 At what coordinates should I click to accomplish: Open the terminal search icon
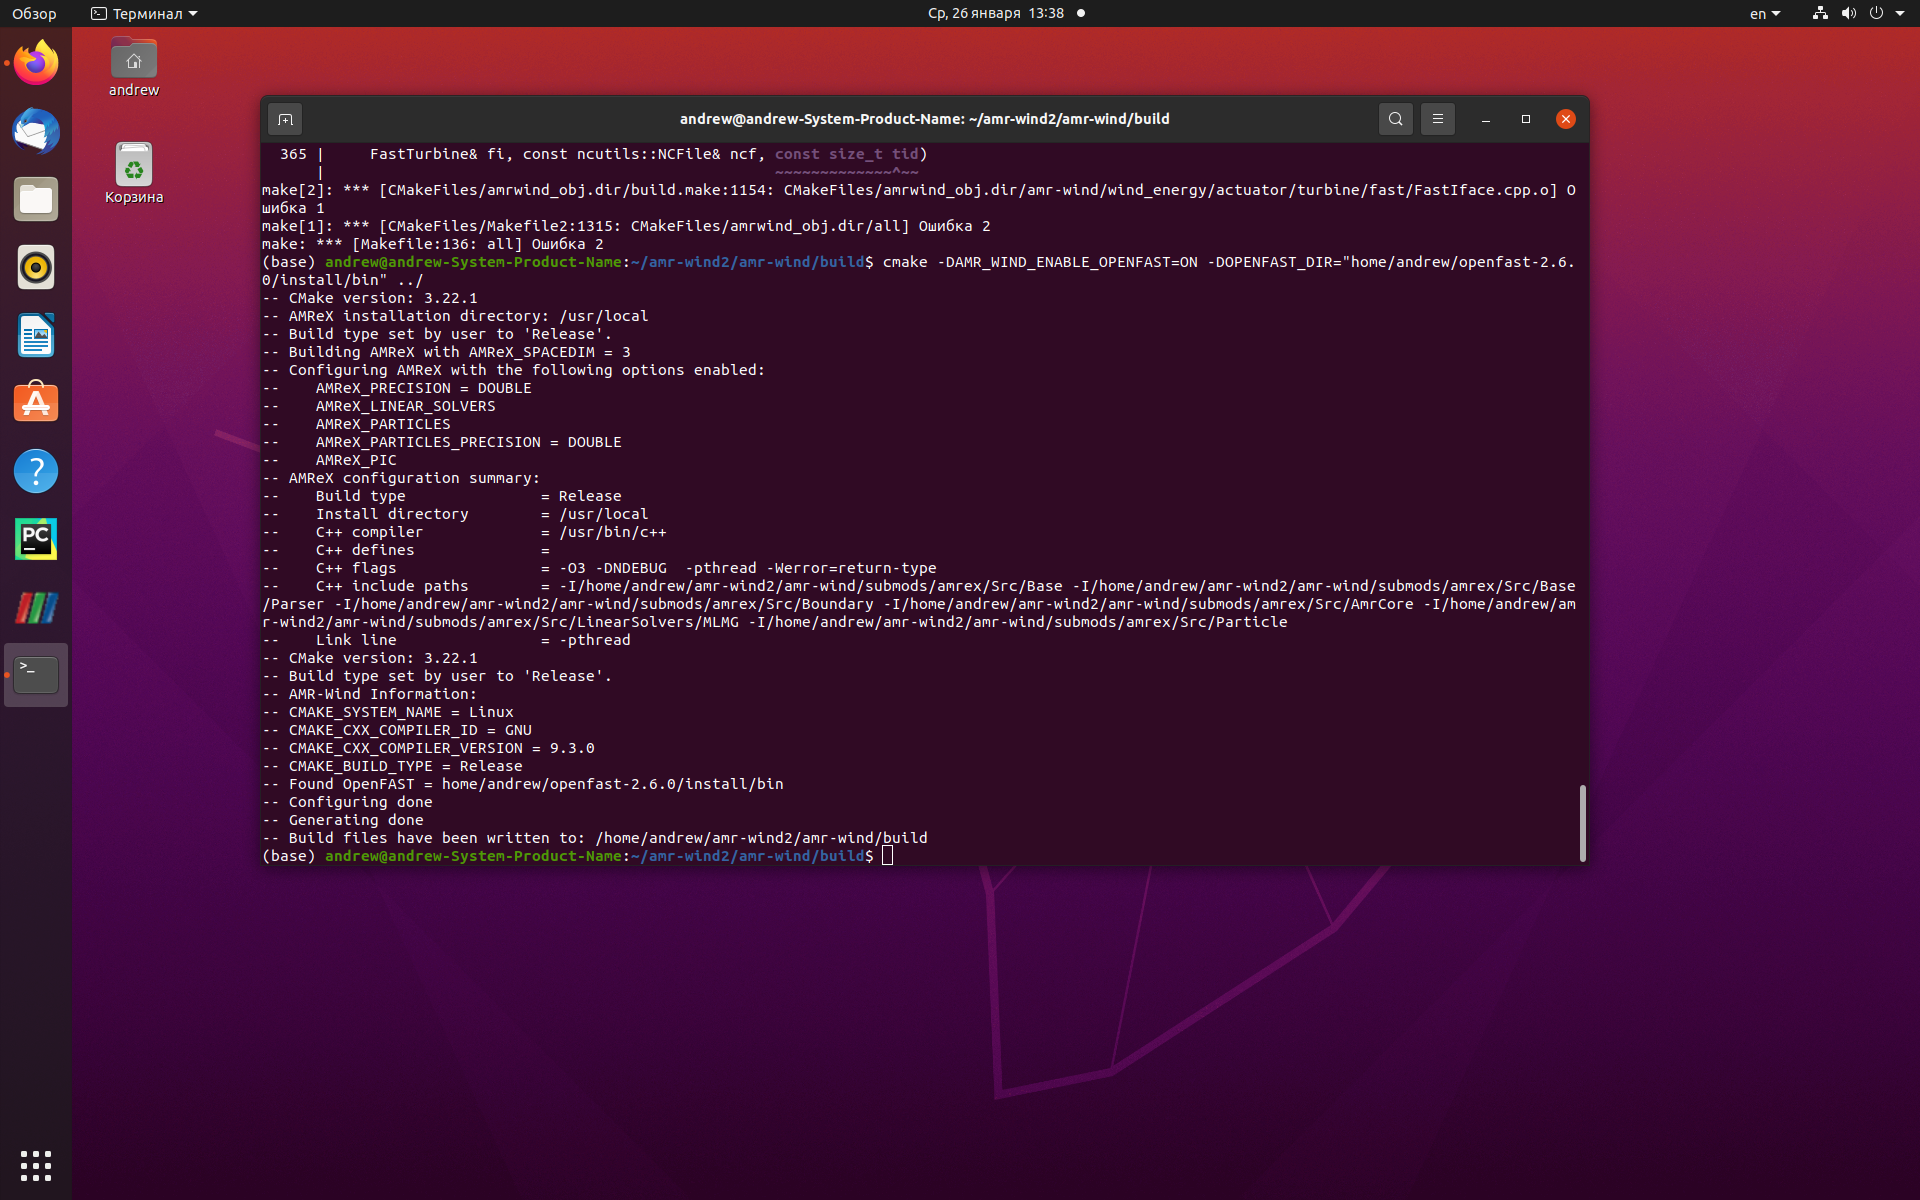click(x=1395, y=119)
